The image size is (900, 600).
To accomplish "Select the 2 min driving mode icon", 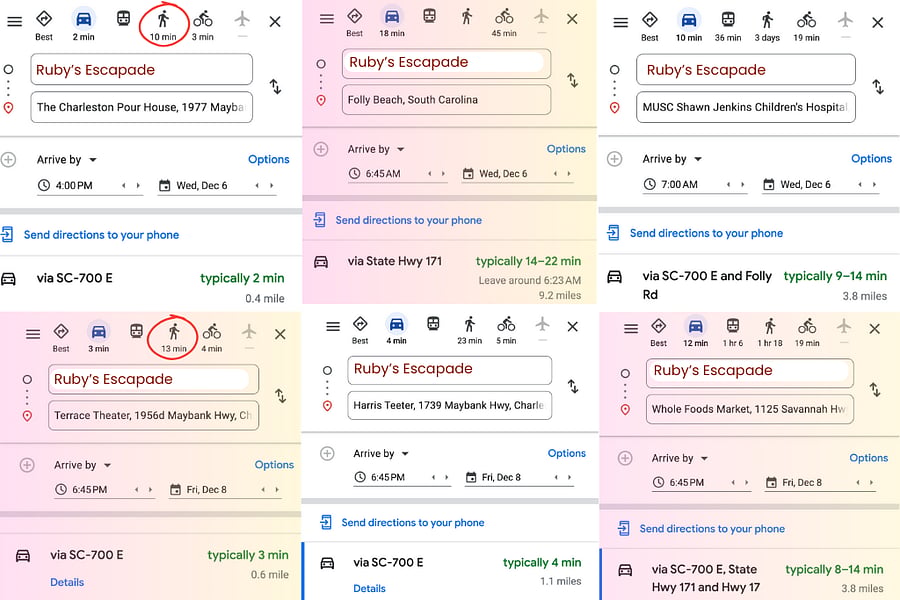I will click(x=84, y=19).
